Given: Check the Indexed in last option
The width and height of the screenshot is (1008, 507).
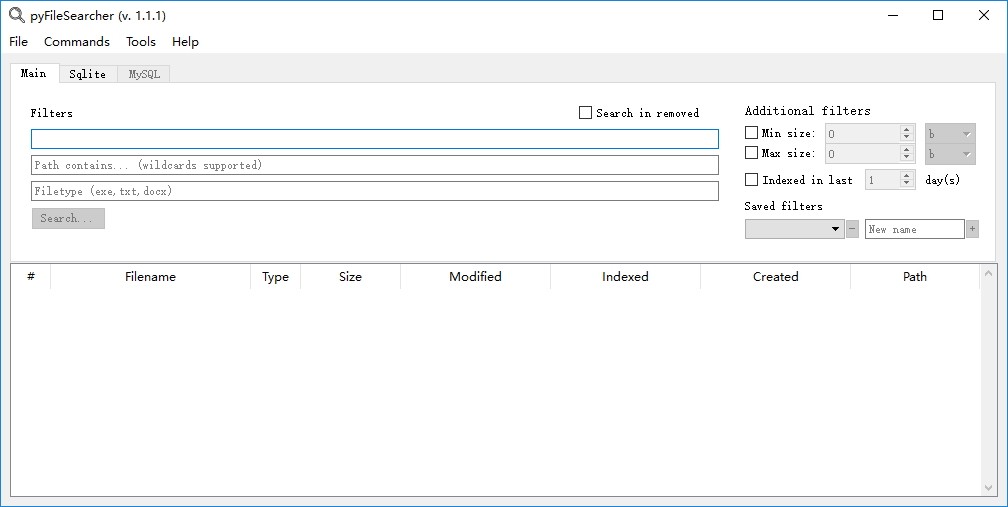Looking at the screenshot, I should coord(751,180).
